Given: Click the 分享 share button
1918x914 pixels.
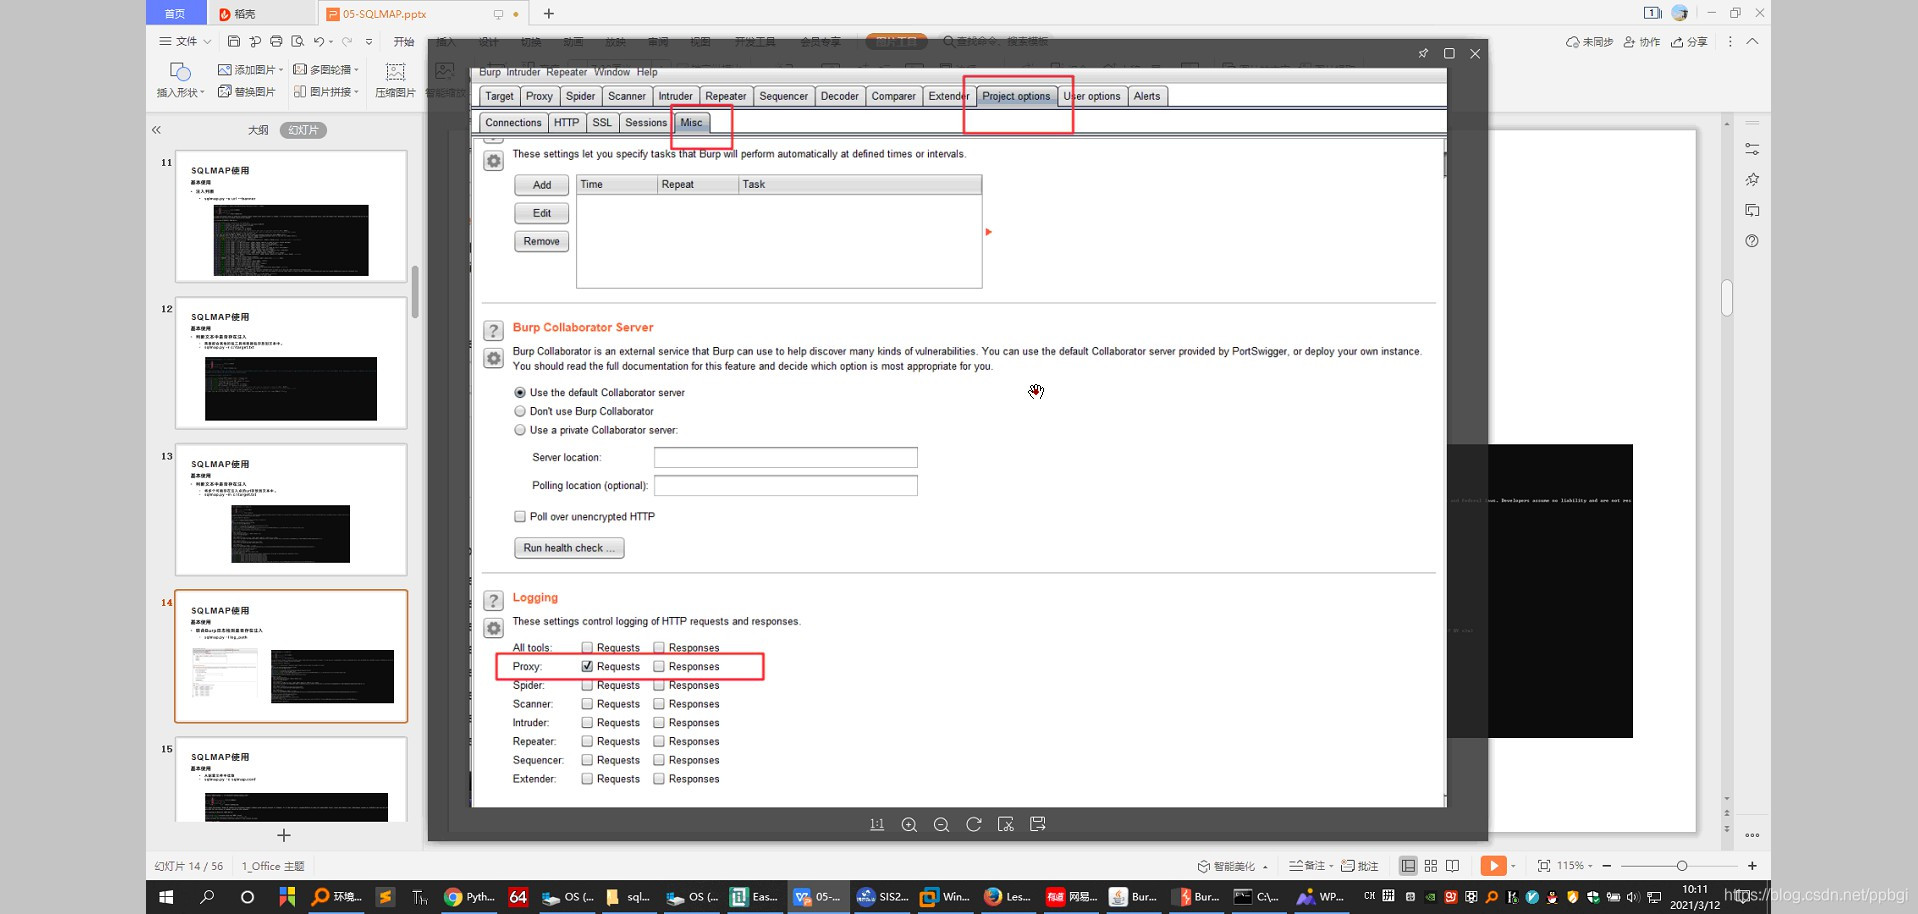Looking at the screenshot, I should pos(1690,42).
